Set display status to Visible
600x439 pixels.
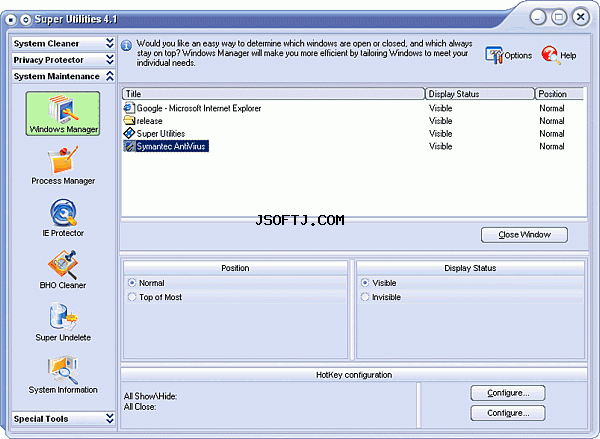pyautogui.click(x=365, y=283)
